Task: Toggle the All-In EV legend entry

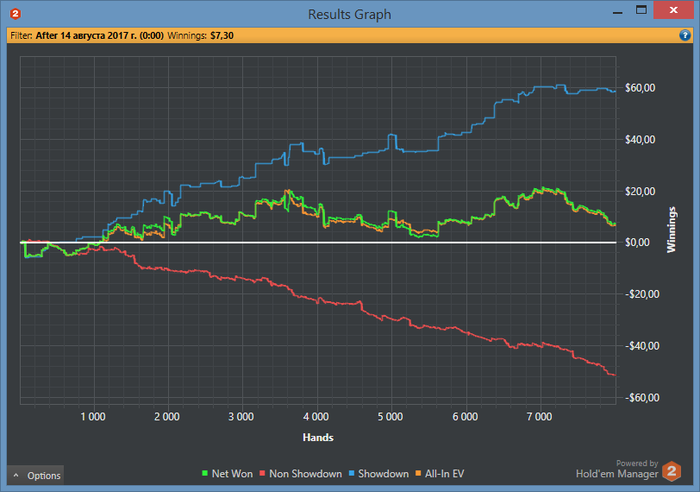Action: tap(440, 474)
